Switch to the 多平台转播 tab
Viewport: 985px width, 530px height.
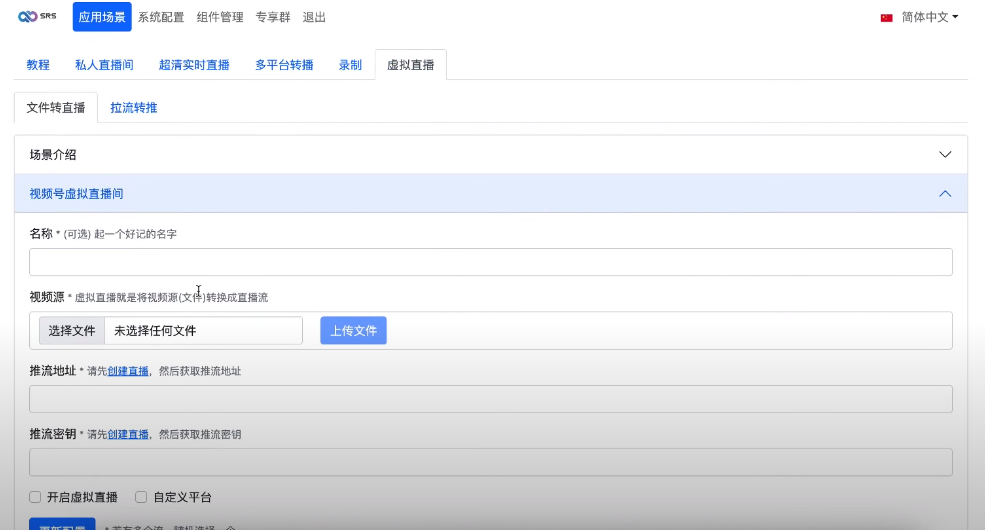point(284,65)
